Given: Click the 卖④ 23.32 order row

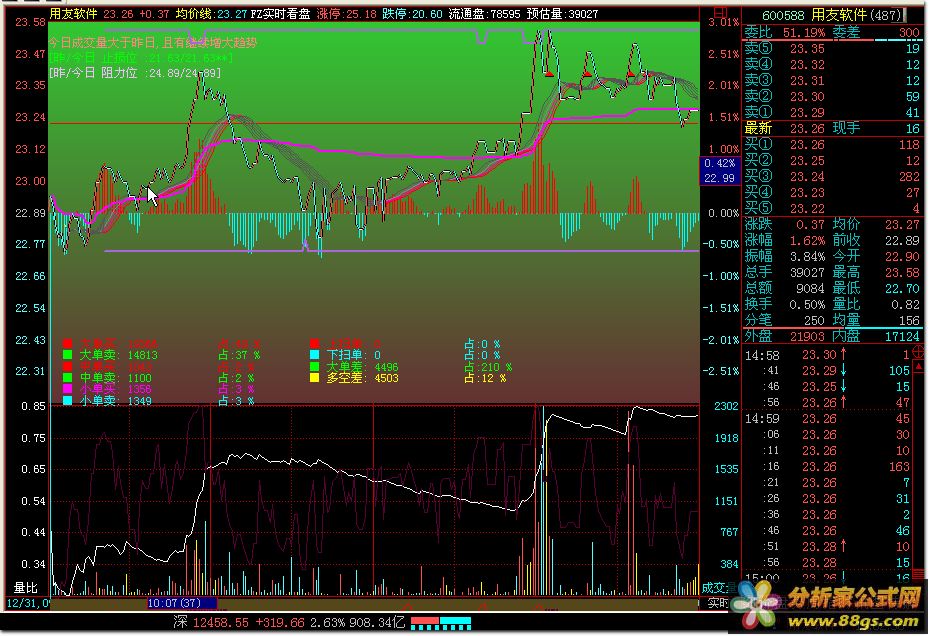Looking at the screenshot, I should 832,64.
